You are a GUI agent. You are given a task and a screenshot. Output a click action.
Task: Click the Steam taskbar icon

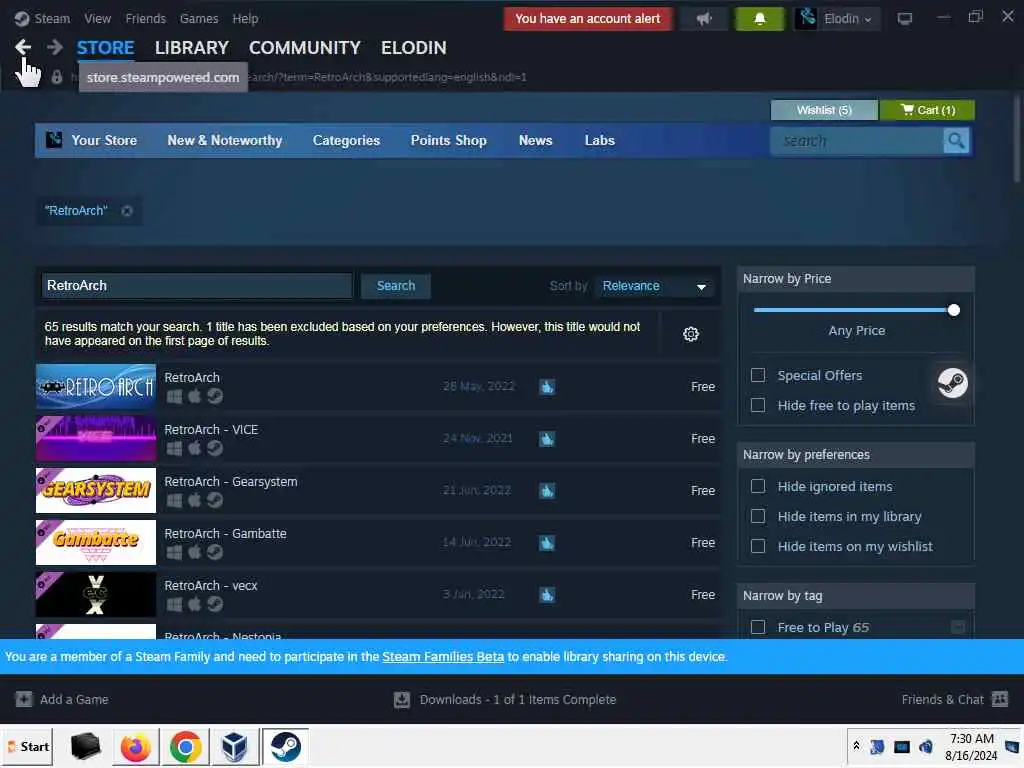coord(285,747)
